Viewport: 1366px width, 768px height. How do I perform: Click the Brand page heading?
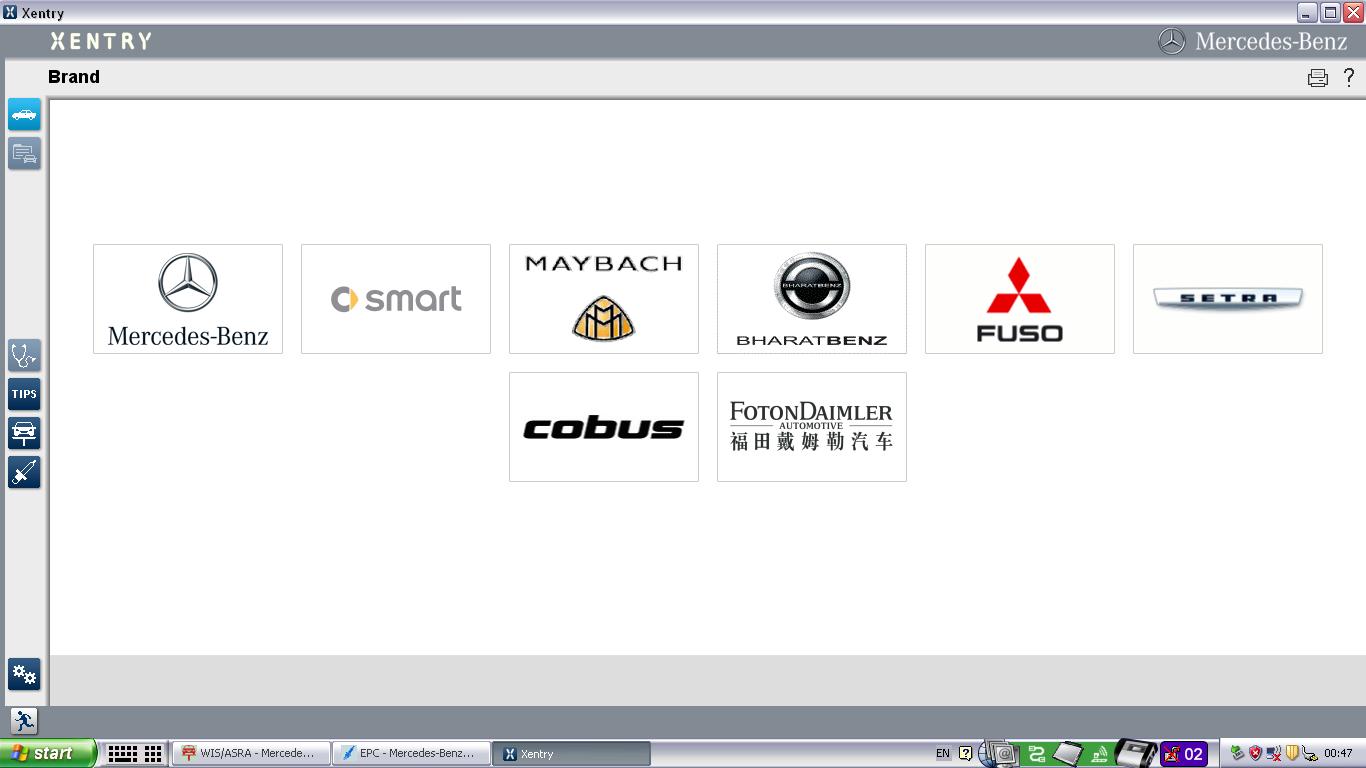[x=74, y=77]
